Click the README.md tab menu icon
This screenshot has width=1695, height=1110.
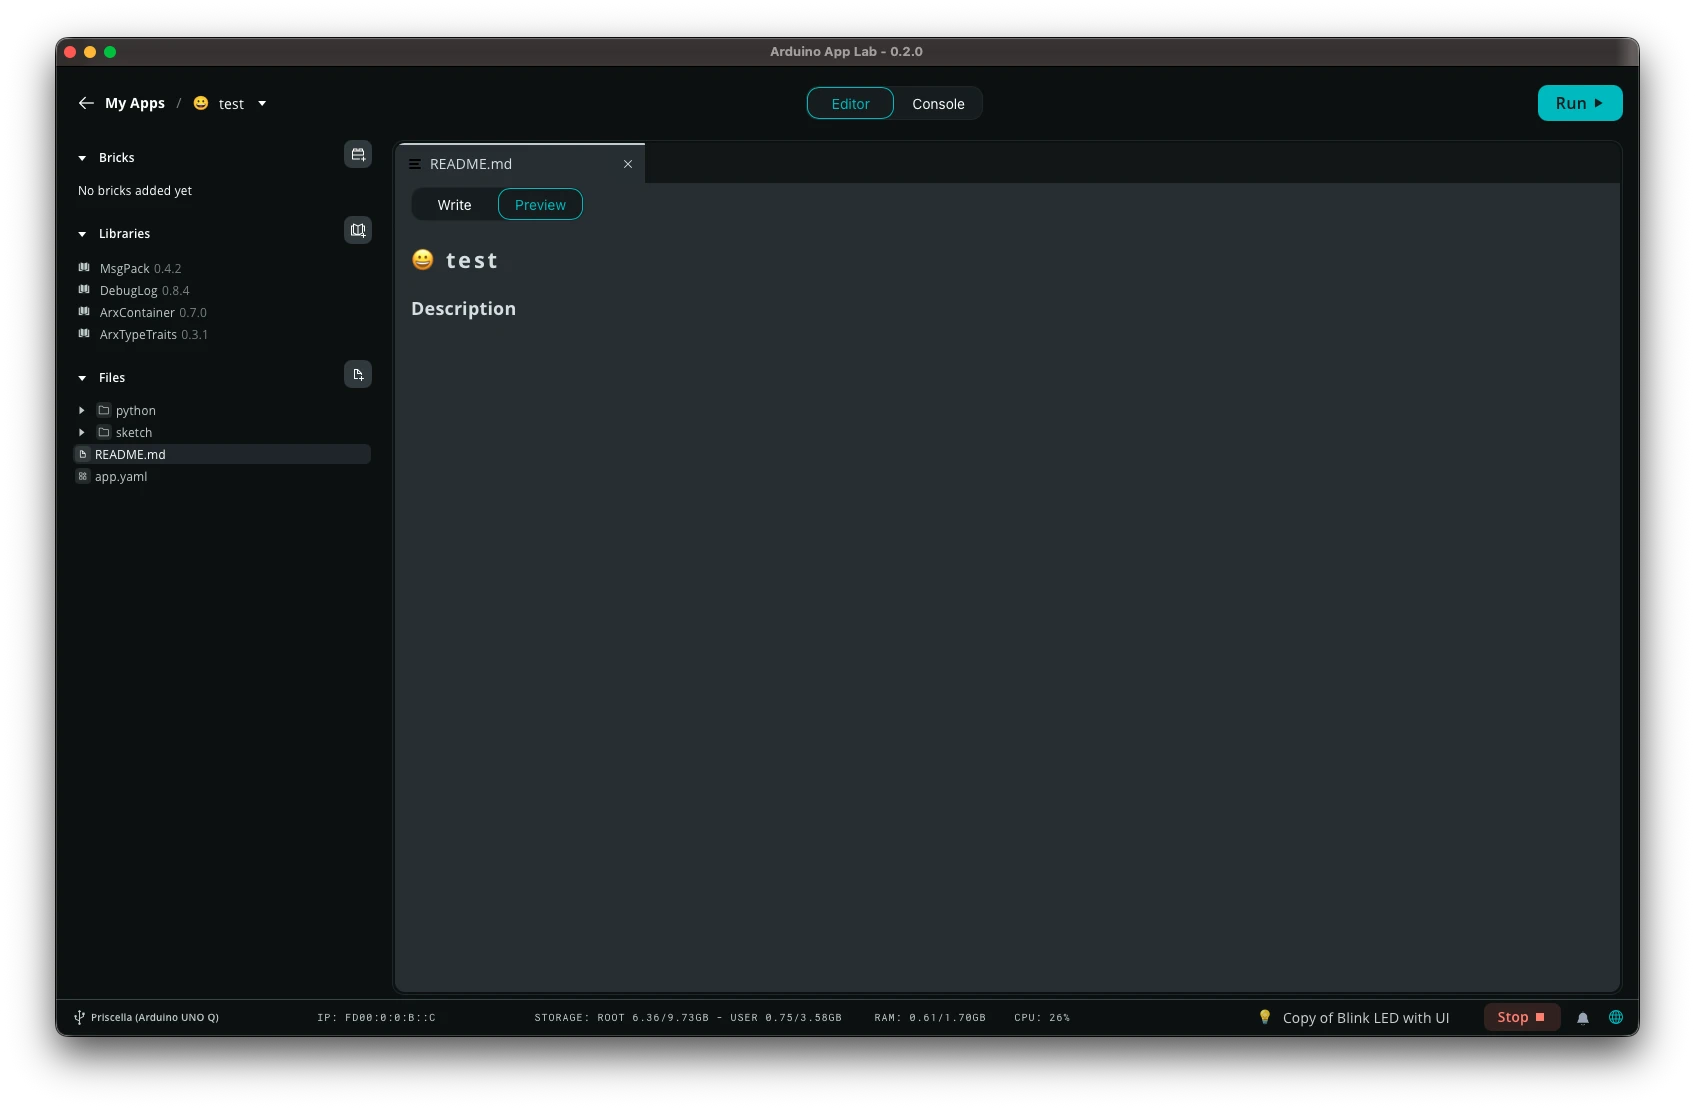tap(415, 164)
